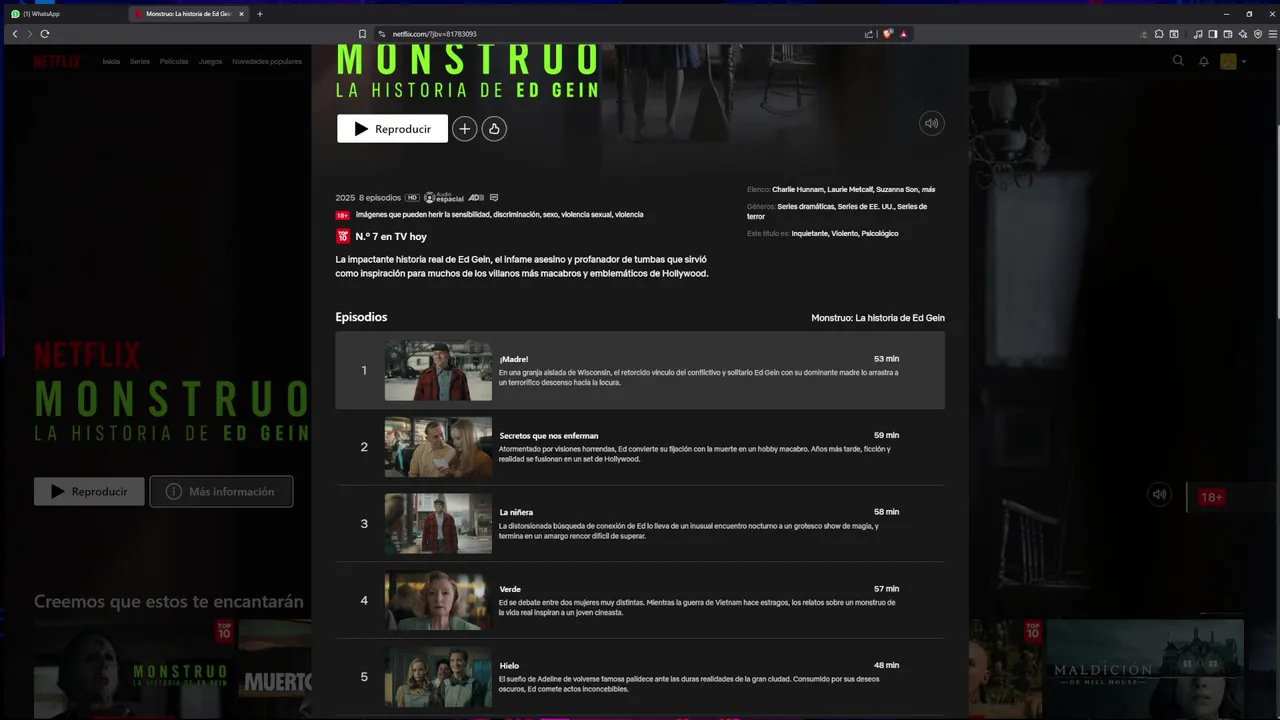Viewport: 1280px width, 720px height.
Task: Open a new browser tab
Action: [260, 14]
